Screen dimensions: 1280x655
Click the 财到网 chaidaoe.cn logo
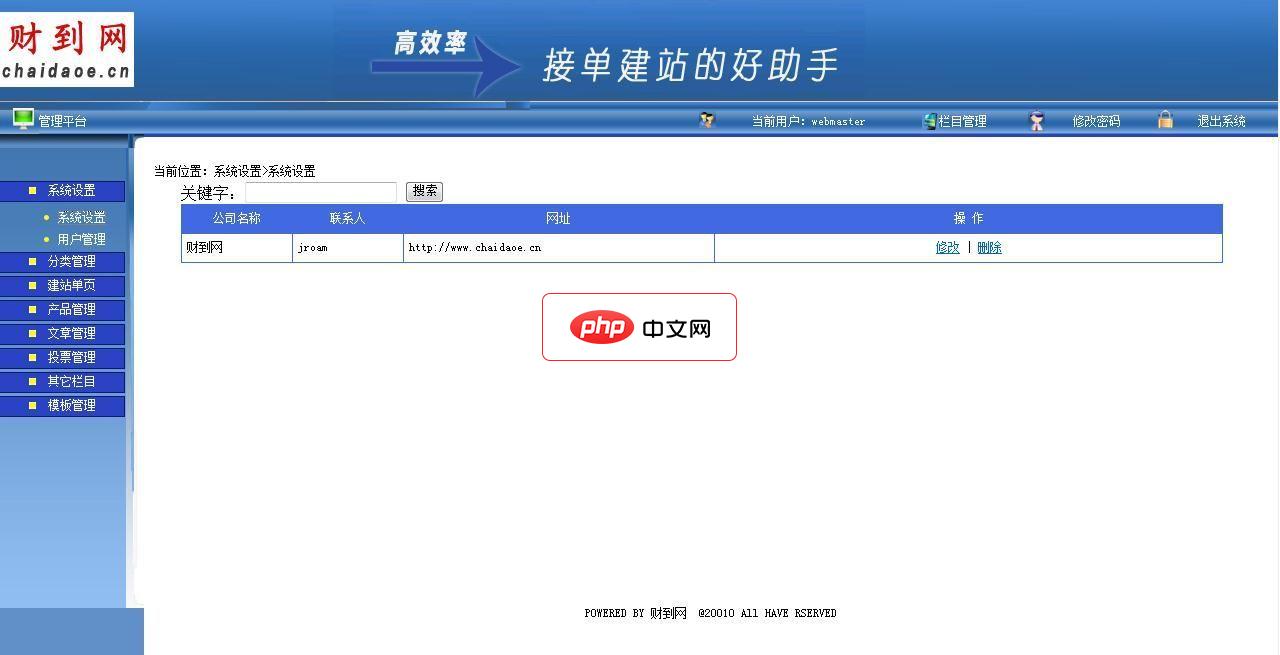(65, 48)
